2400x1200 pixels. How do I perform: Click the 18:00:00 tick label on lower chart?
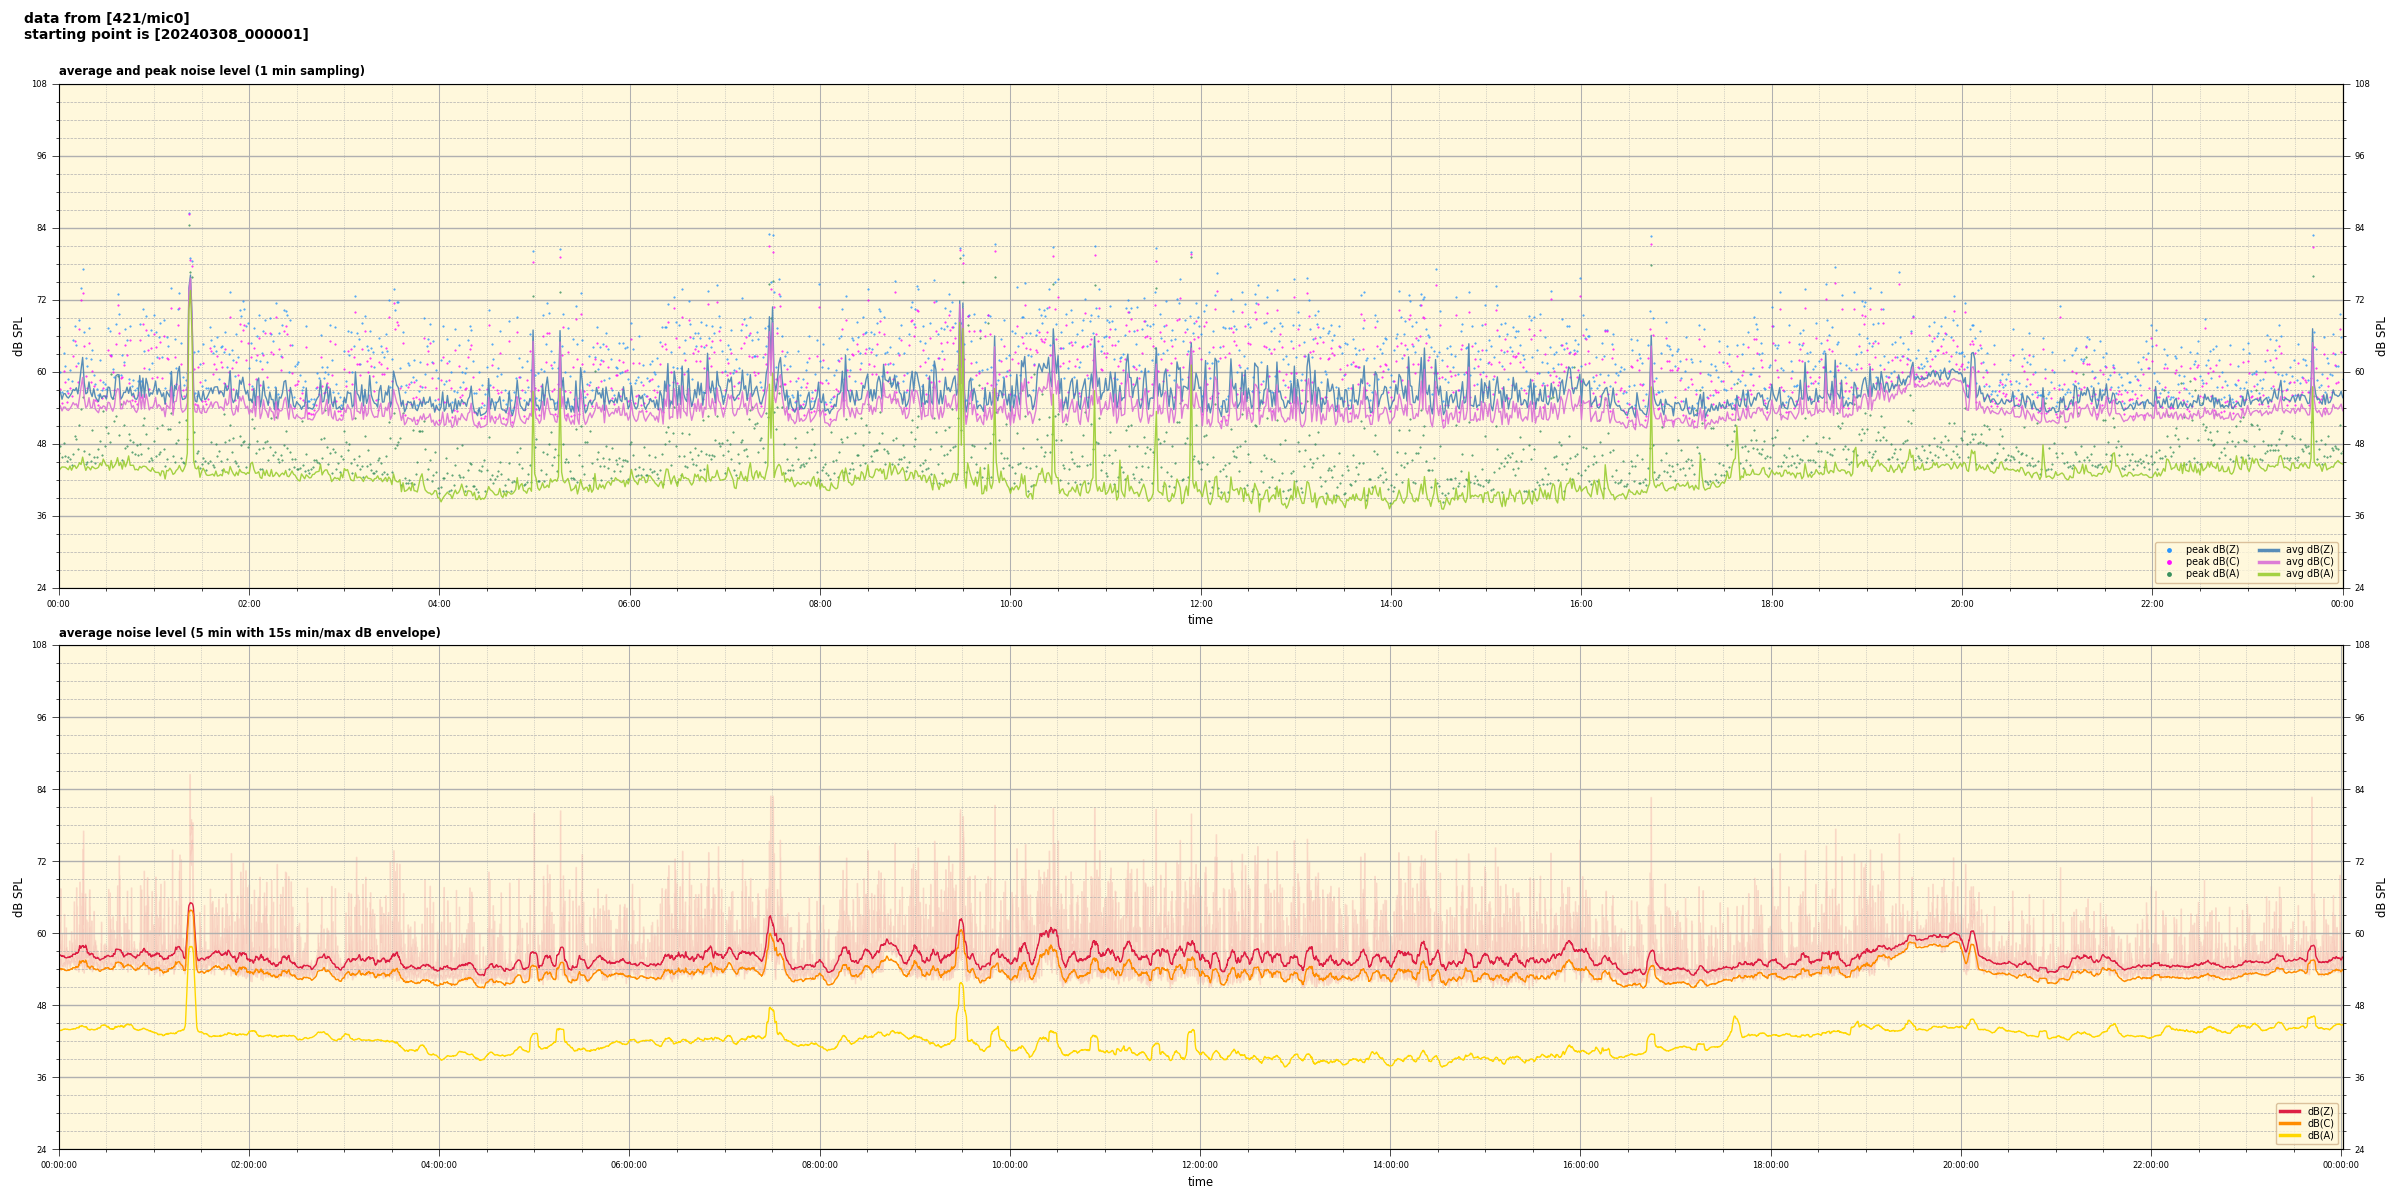[x=1771, y=1165]
